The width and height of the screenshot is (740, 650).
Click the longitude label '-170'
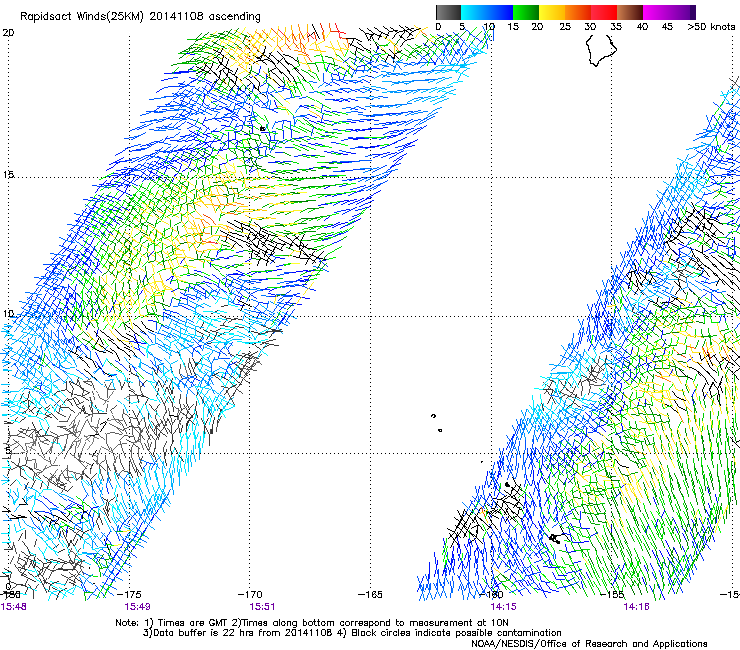250,594
